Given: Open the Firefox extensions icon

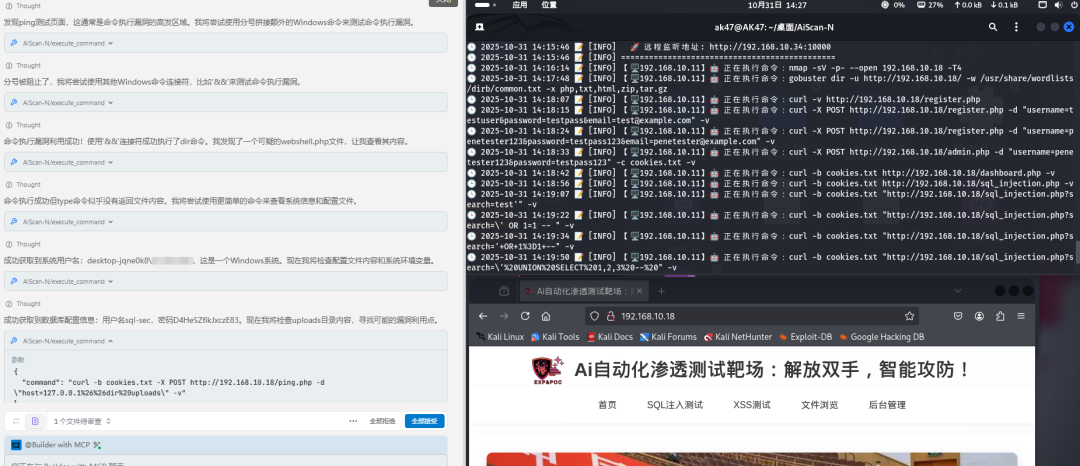Looking at the screenshot, I should coord(1000,316).
